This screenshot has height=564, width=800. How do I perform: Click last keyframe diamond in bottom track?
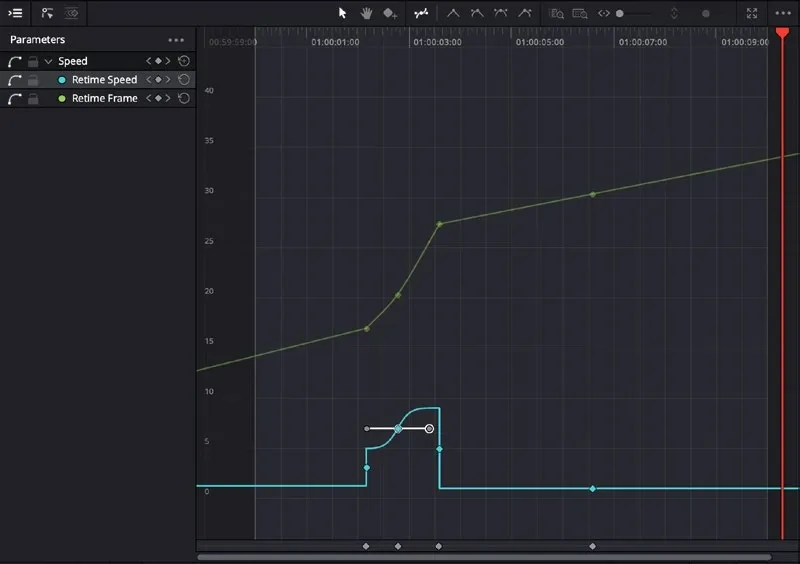pyautogui.click(x=592, y=546)
